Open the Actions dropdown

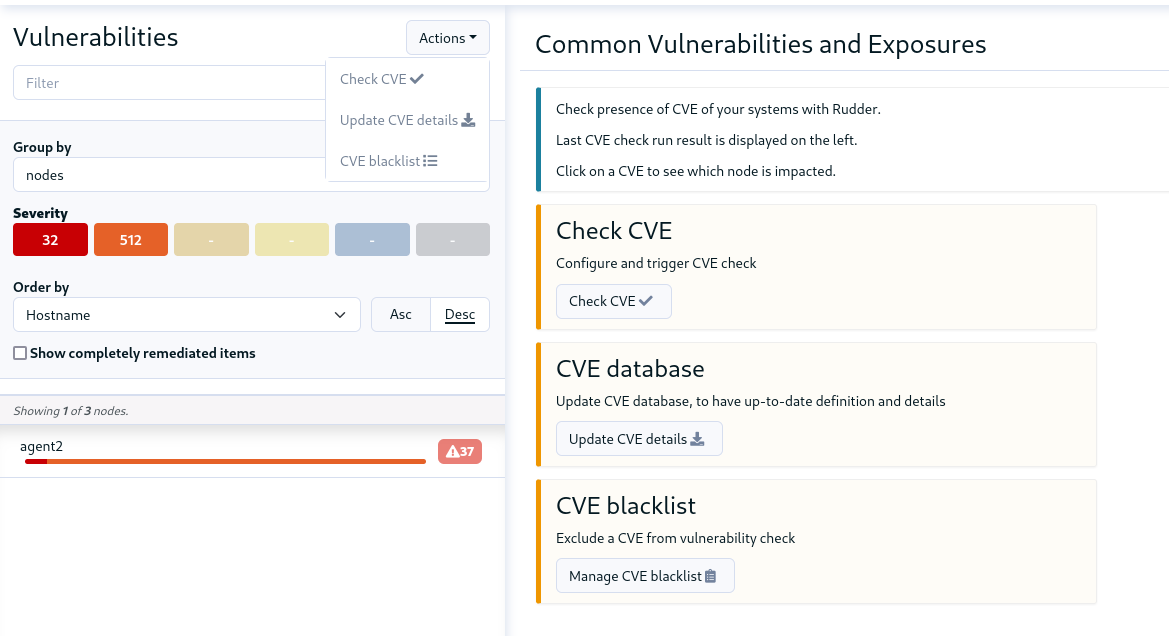[x=447, y=37]
